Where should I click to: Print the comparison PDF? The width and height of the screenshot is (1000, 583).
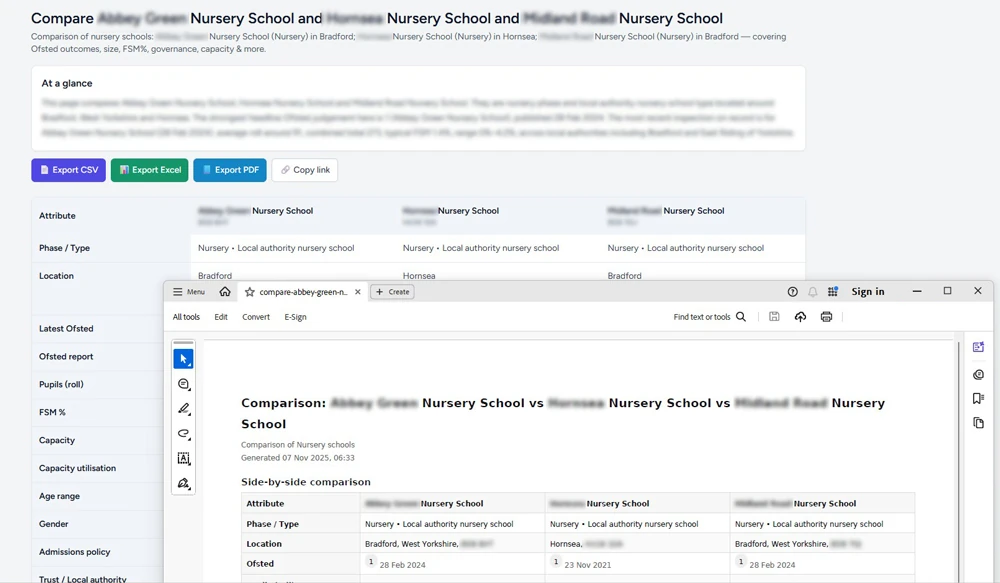click(826, 316)
